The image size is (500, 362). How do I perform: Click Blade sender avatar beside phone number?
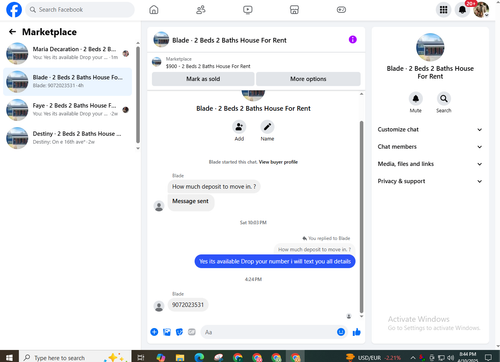[x=159, y=306]
